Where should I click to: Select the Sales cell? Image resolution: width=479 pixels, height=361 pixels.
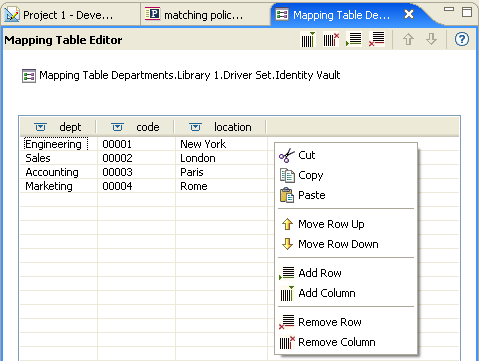click(x=59, y=158)
